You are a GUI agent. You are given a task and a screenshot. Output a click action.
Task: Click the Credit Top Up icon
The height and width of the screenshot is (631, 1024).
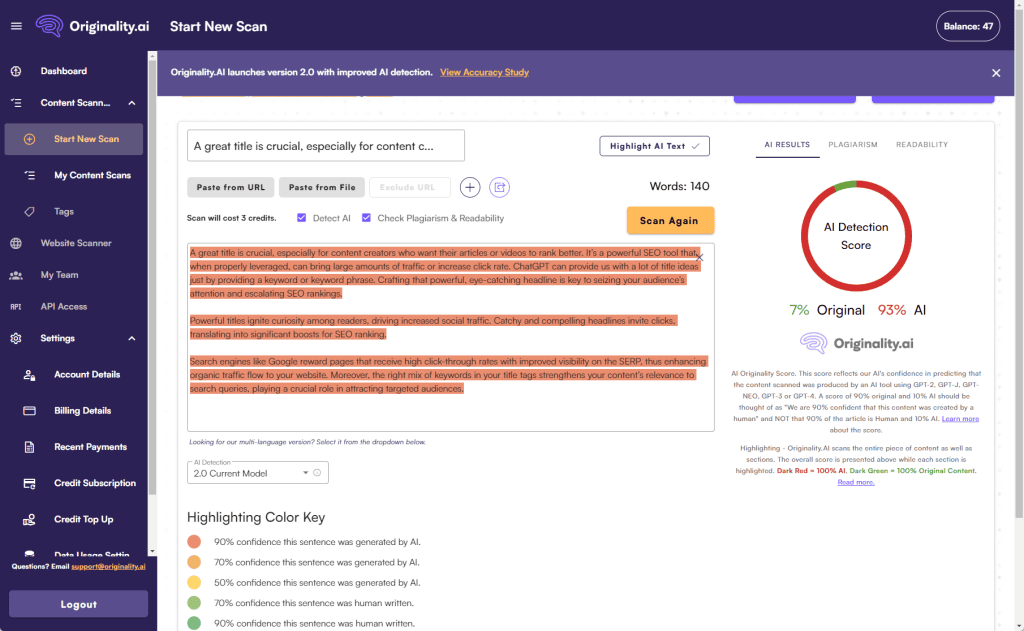[x=29, y=520]
